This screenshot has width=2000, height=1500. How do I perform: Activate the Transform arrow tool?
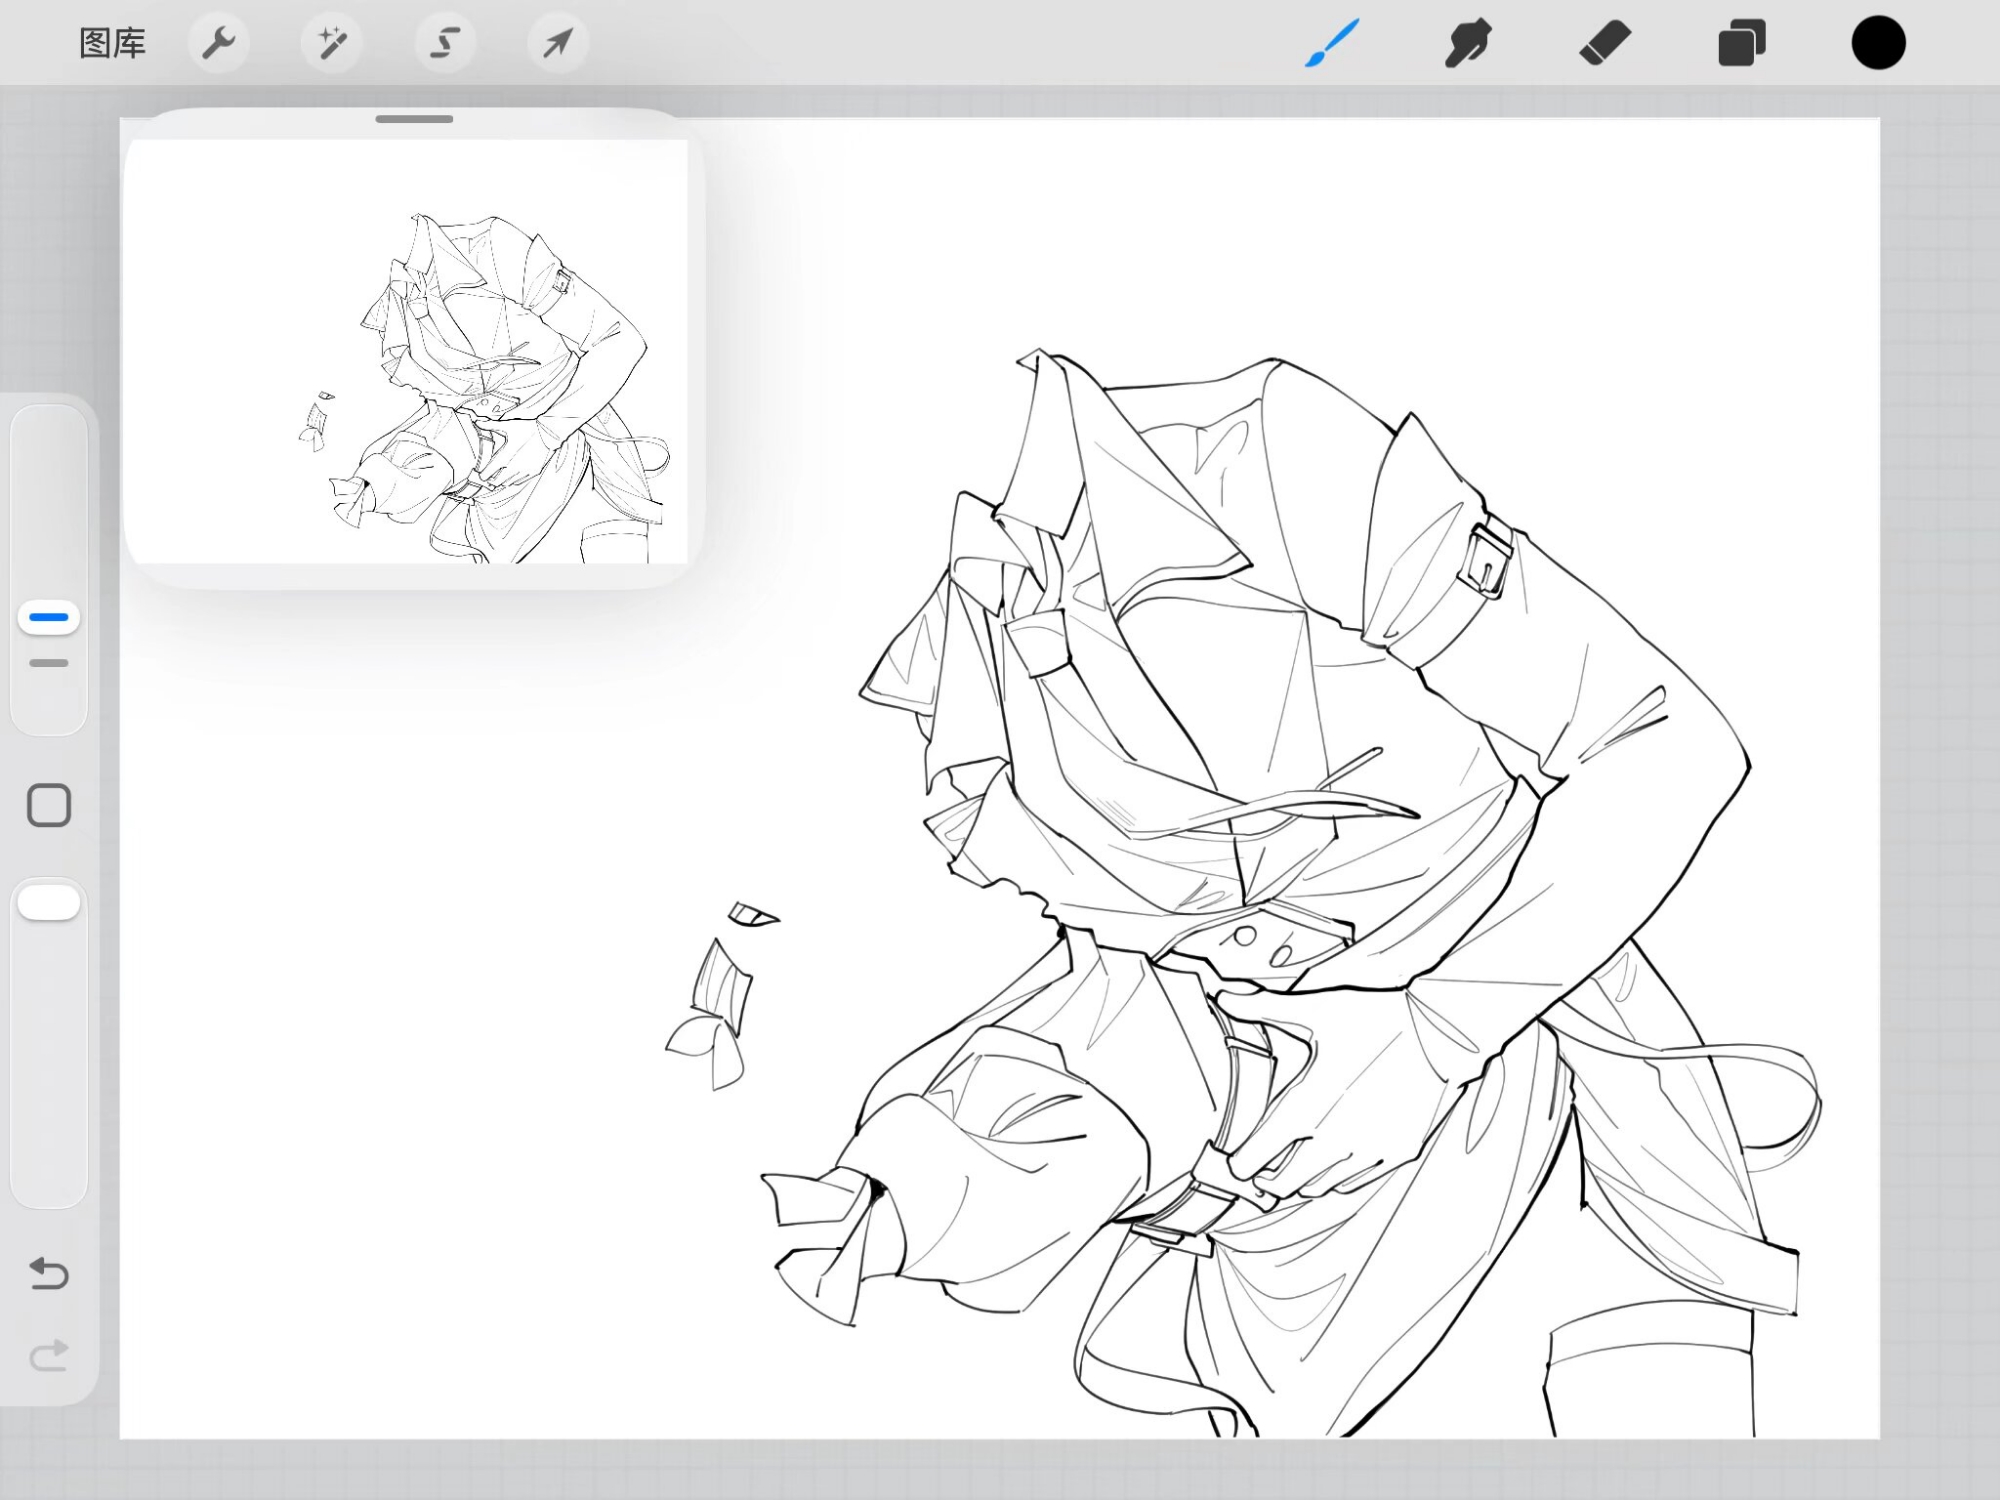coord(558,43)
